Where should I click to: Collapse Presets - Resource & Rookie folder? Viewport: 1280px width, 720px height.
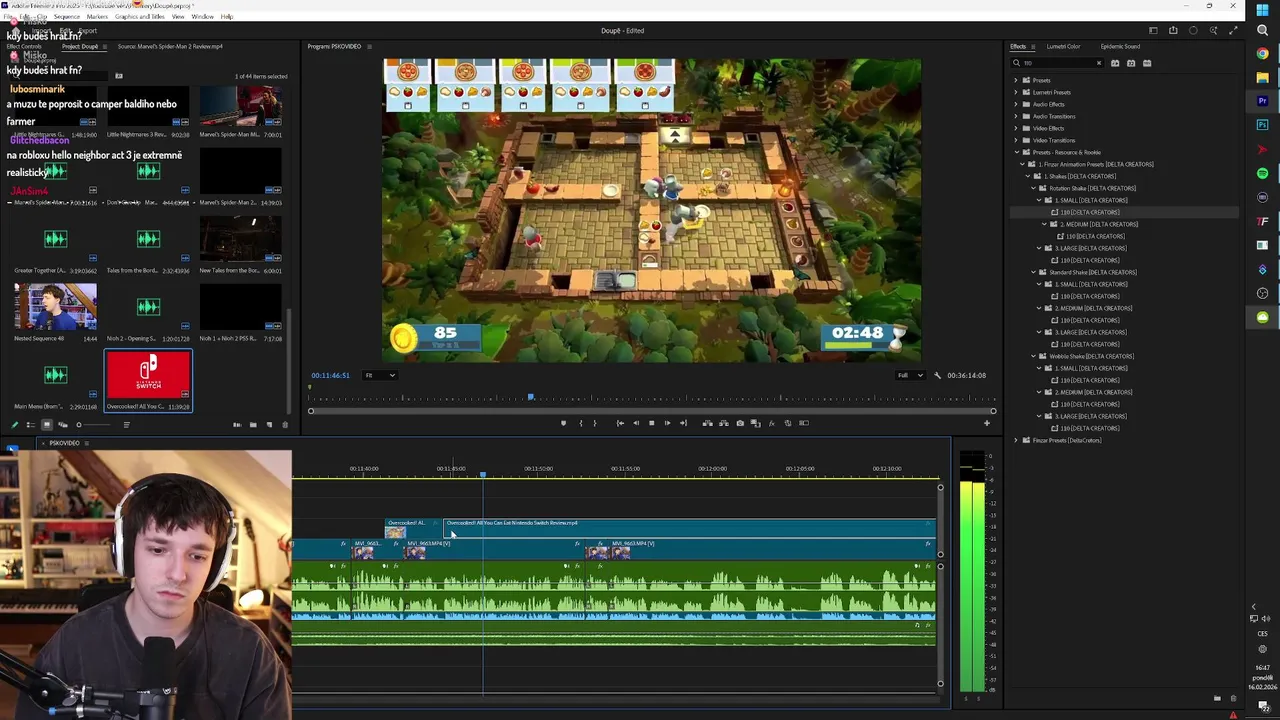coord(1016,152)
